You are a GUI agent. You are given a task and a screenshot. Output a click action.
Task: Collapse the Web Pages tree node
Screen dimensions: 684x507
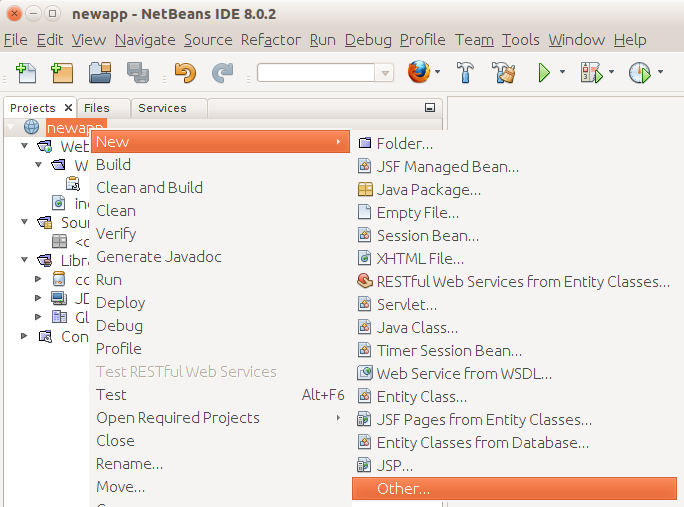tap(24, 146)
